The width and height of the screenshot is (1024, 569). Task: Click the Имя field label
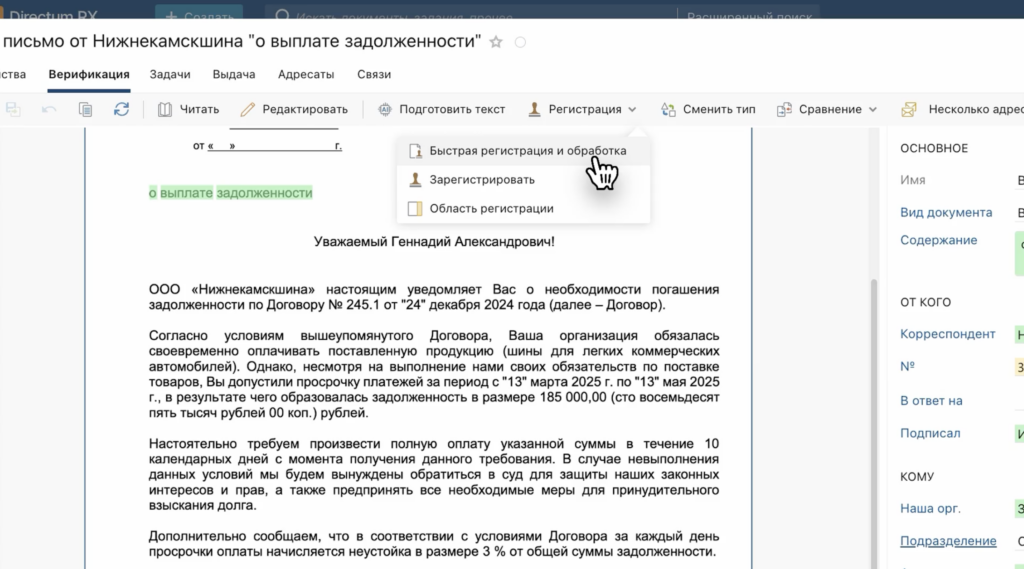click(912, 180)
